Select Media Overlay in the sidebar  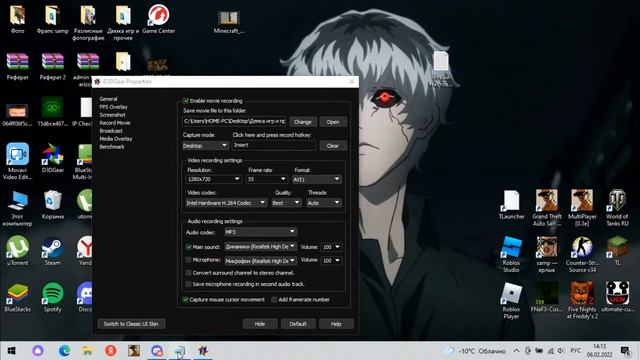click(116, 139)
